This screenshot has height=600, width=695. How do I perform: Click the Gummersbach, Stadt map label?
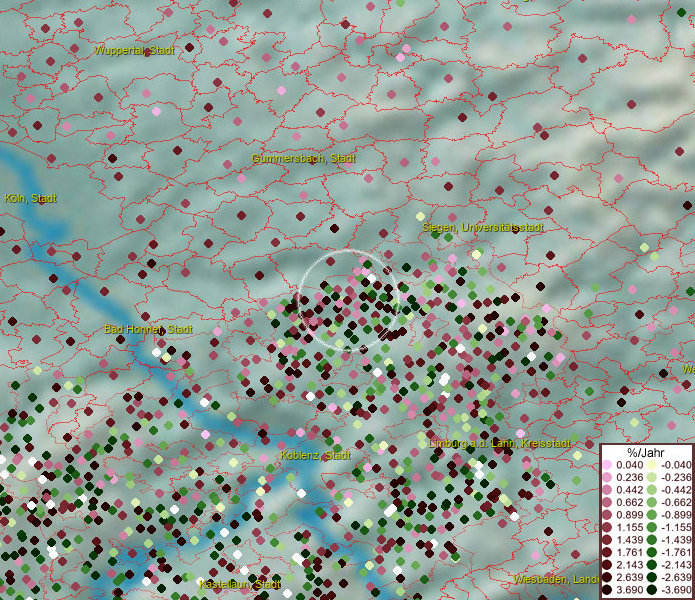click(x=304, y=158)
